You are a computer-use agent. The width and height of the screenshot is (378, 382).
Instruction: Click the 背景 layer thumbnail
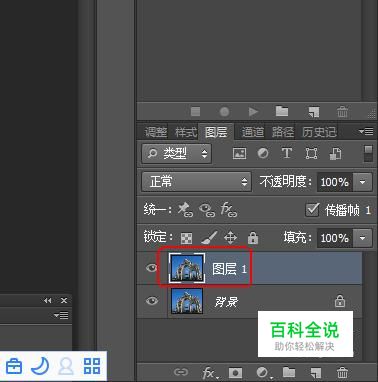pyautogui.click(x=187, y=301)
